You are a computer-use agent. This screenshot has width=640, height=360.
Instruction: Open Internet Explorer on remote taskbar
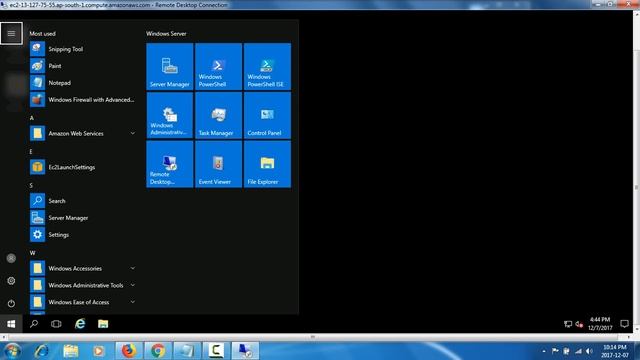coord(80,324)
